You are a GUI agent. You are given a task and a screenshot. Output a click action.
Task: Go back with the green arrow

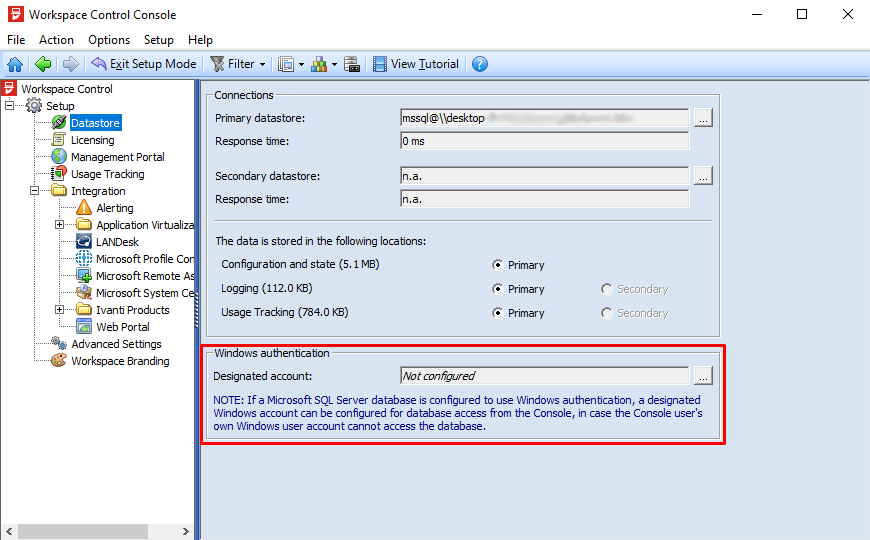point(43,64)
